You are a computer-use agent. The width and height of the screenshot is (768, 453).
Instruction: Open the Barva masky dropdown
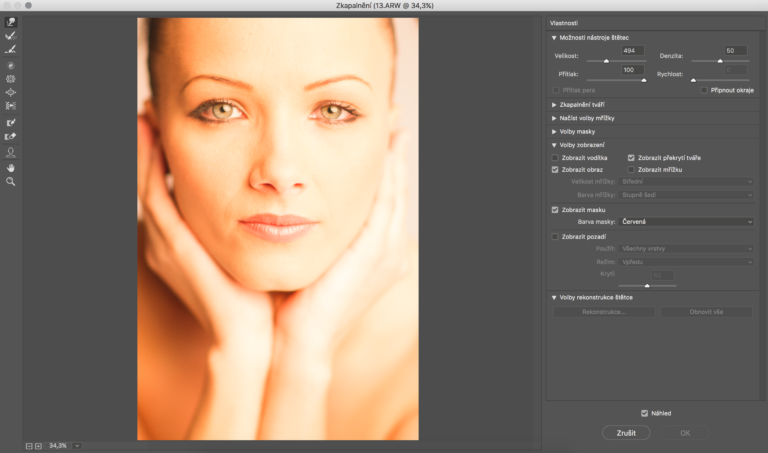(x=686, y=222)
